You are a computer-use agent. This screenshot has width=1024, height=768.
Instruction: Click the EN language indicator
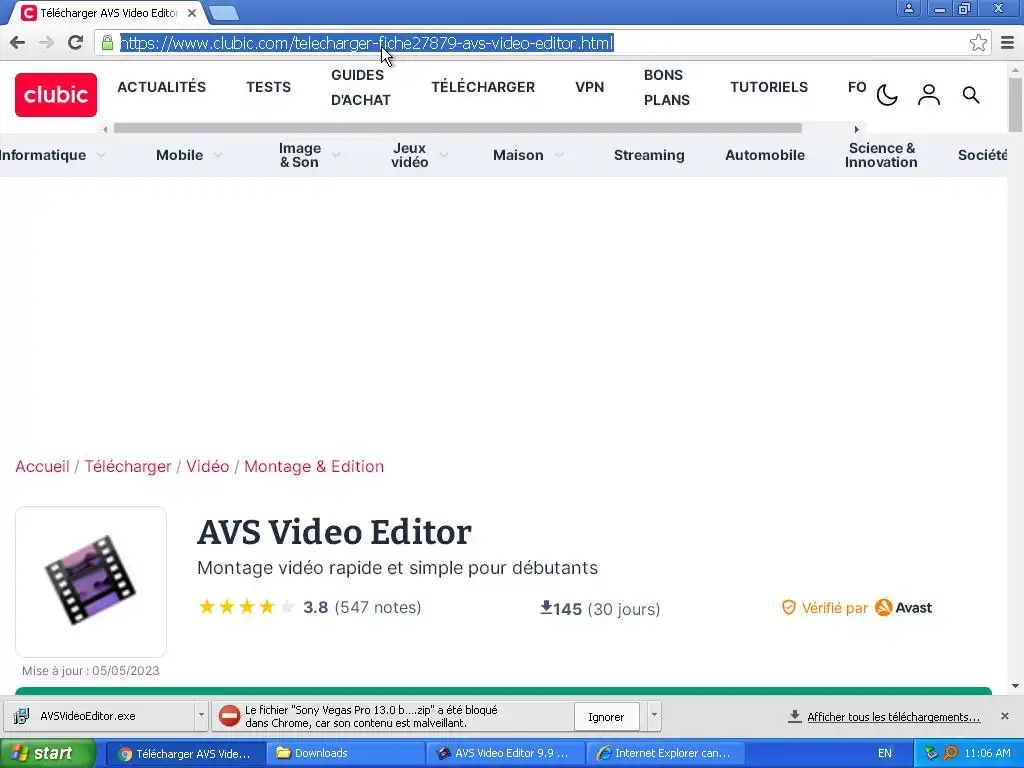coord(884,753)
